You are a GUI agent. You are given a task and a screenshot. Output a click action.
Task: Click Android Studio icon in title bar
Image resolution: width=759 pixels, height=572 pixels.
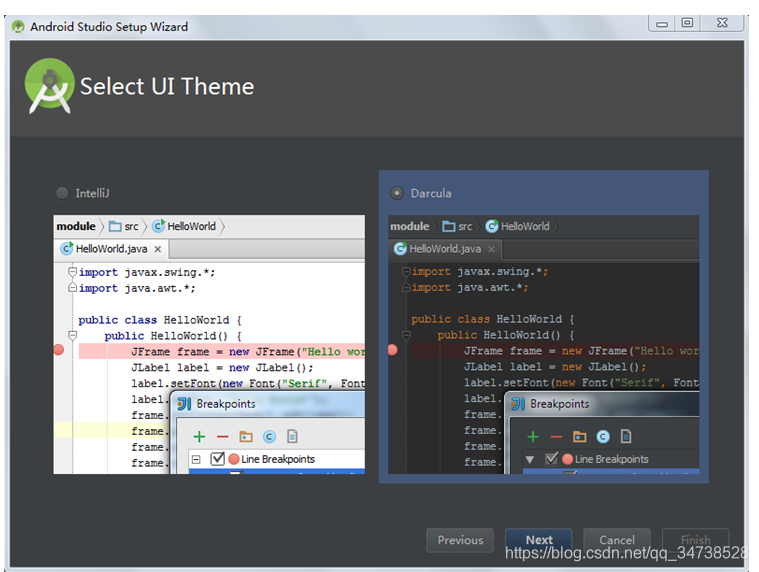18,27
